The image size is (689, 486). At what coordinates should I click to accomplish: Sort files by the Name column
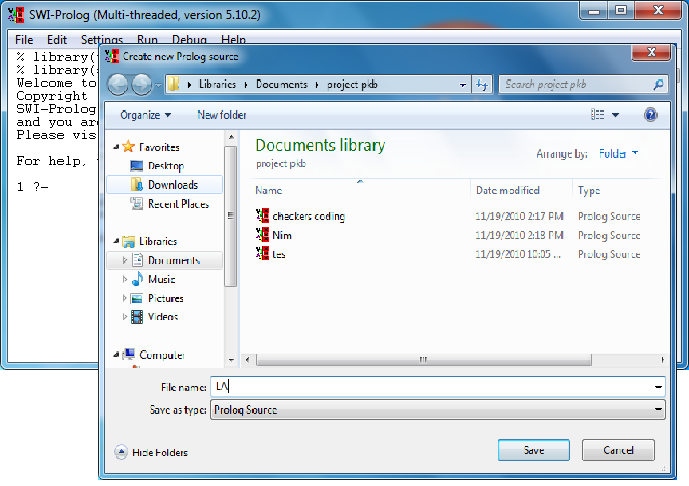269,190
